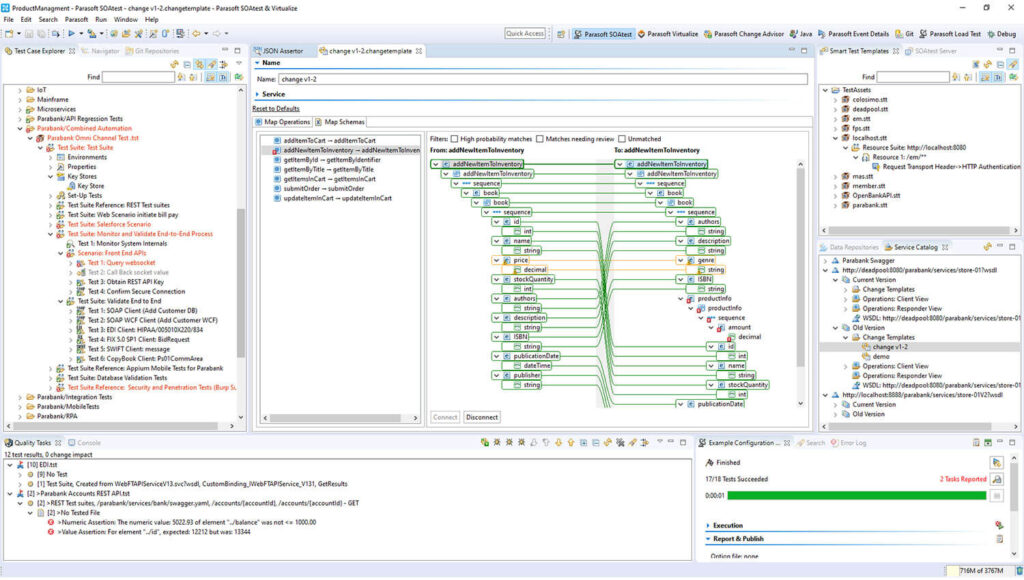The height and width of the screenshot is (580, 1024).
Task: Switch to the Java perspective
Action: [801, 34]
